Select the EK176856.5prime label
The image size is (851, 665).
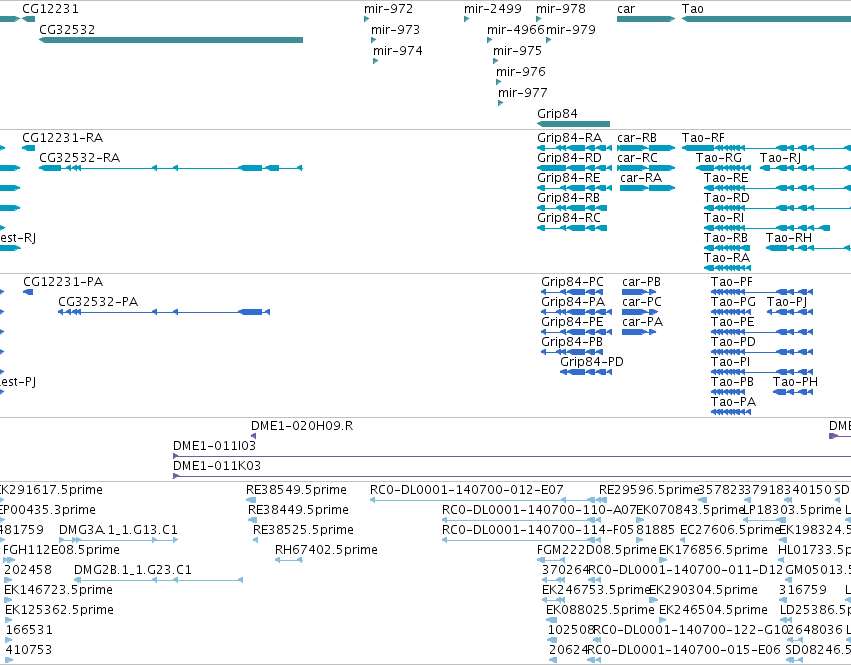713,550
